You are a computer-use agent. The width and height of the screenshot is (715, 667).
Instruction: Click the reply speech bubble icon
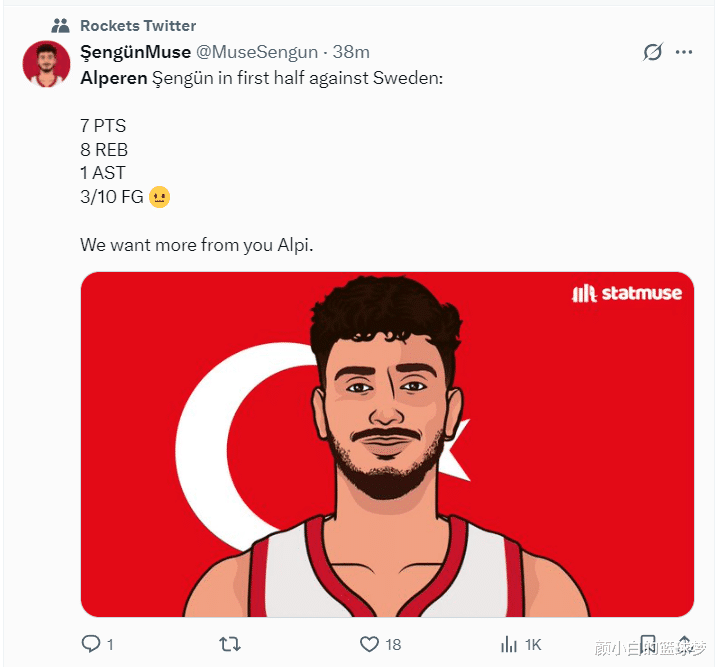tap(91, 644)
